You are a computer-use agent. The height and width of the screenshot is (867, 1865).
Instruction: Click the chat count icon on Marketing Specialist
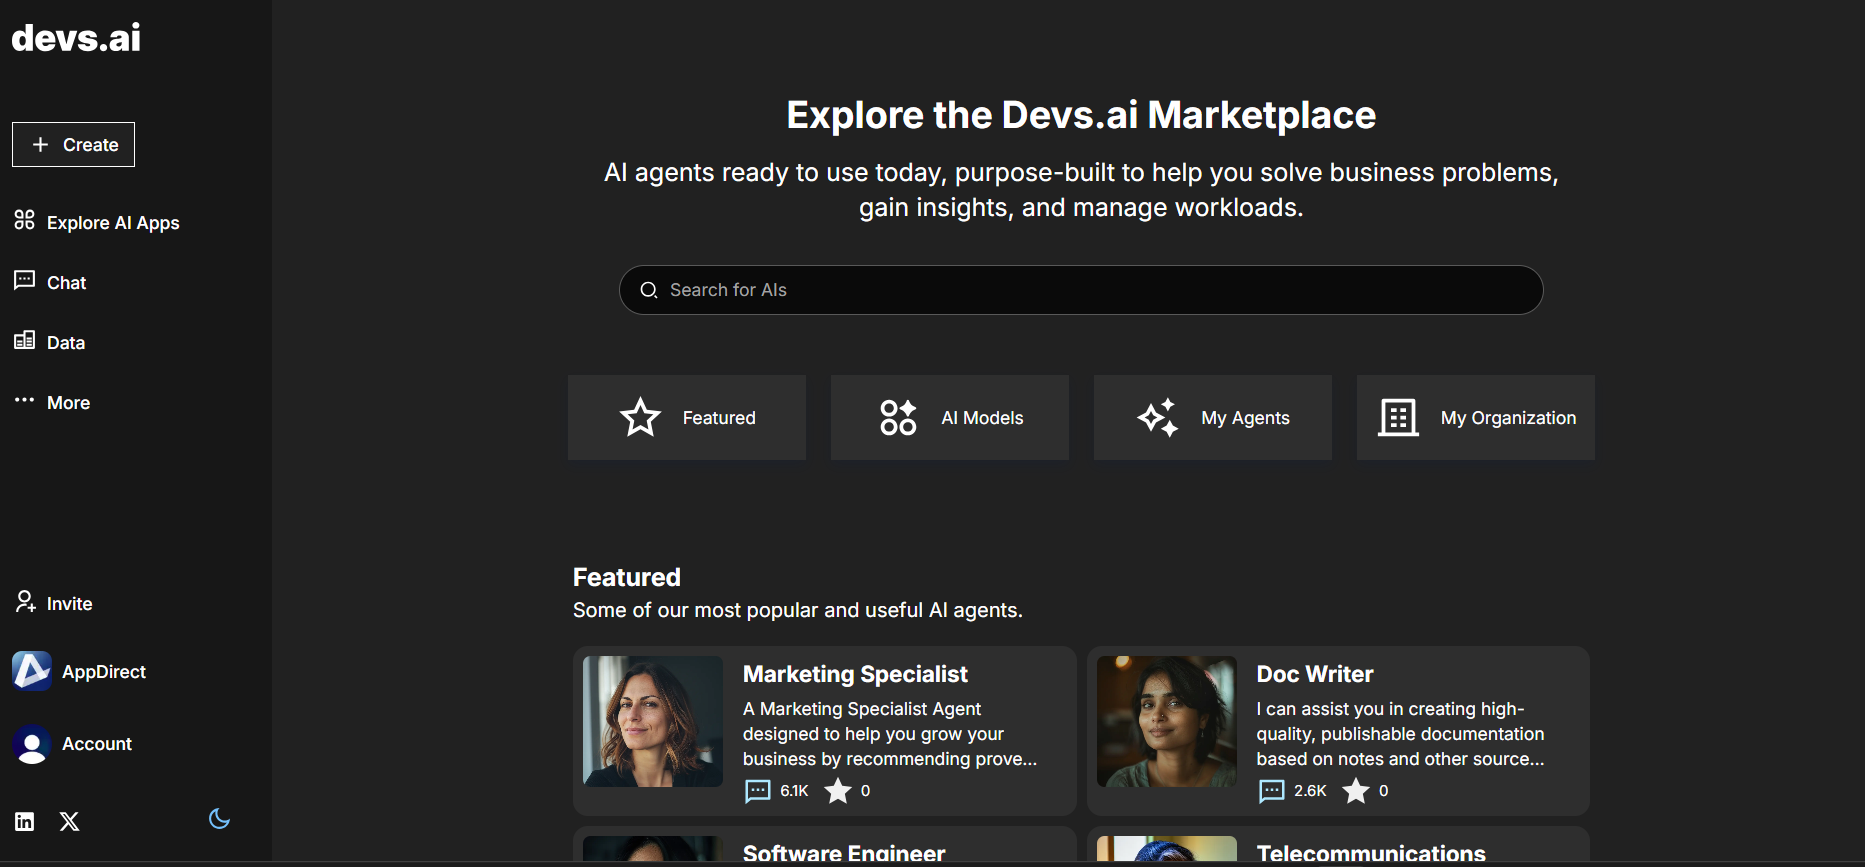coord(758,791)
